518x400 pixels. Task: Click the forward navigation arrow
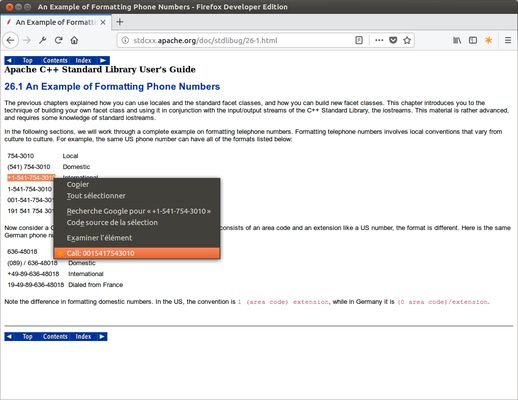[27, 40]
